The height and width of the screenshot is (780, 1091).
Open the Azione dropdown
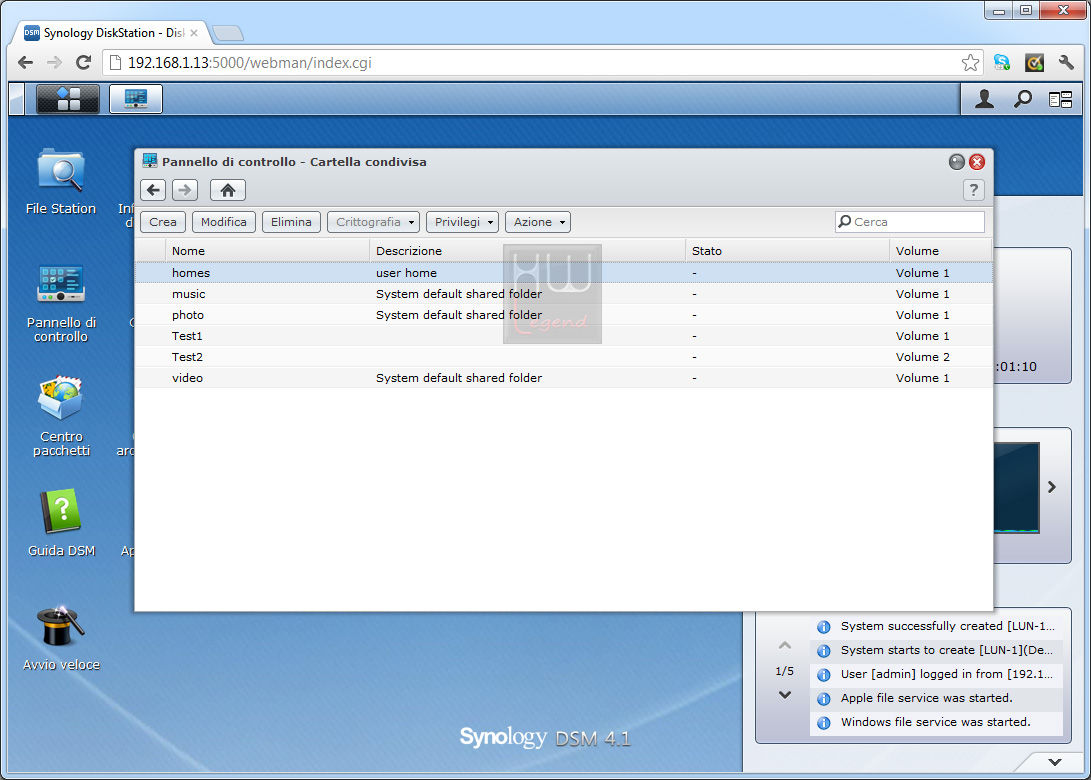(538, 222)
